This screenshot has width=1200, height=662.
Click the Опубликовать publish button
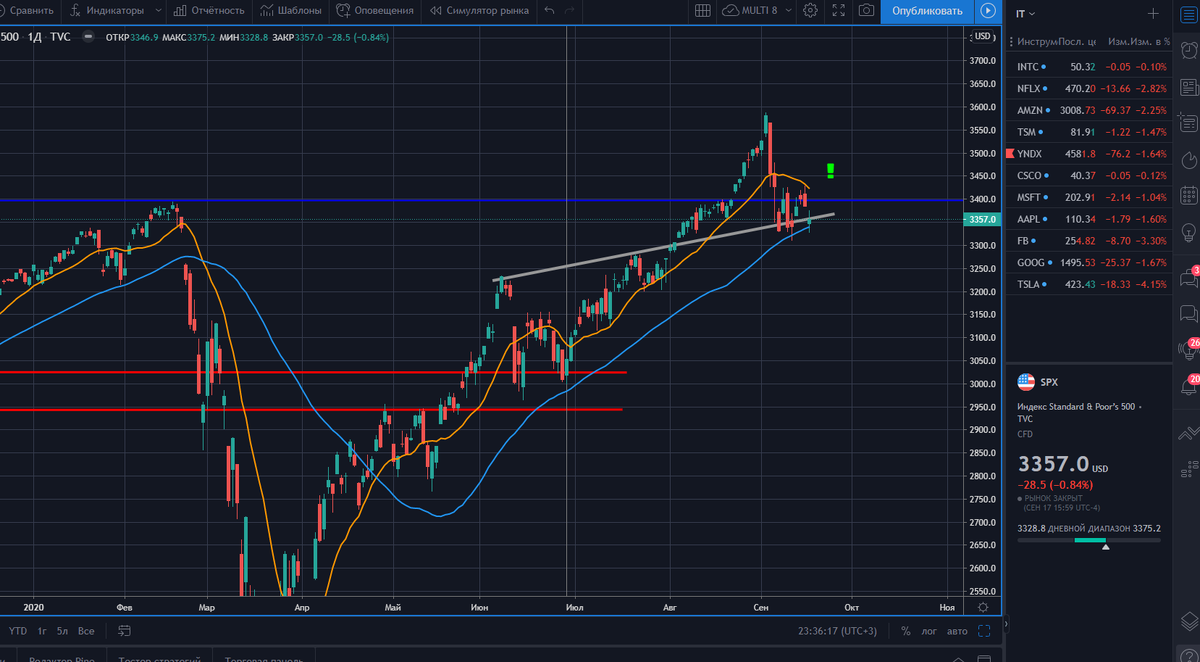(x=927, y=11)
